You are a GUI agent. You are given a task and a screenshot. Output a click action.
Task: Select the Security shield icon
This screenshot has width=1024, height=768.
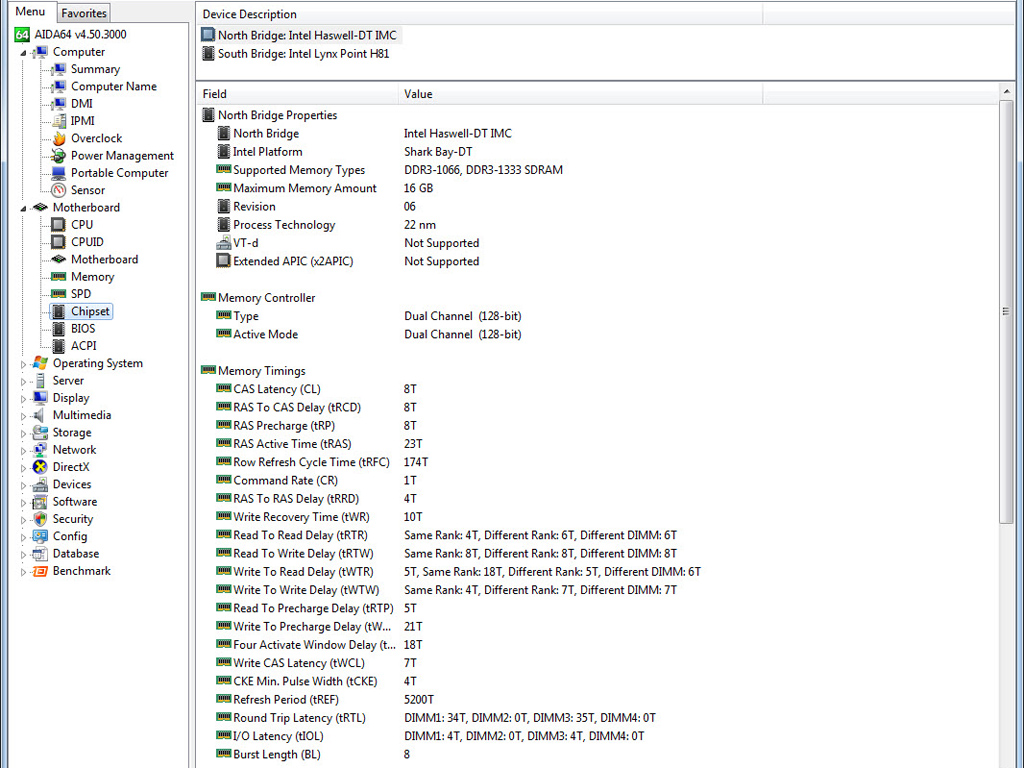coord(40,519)
